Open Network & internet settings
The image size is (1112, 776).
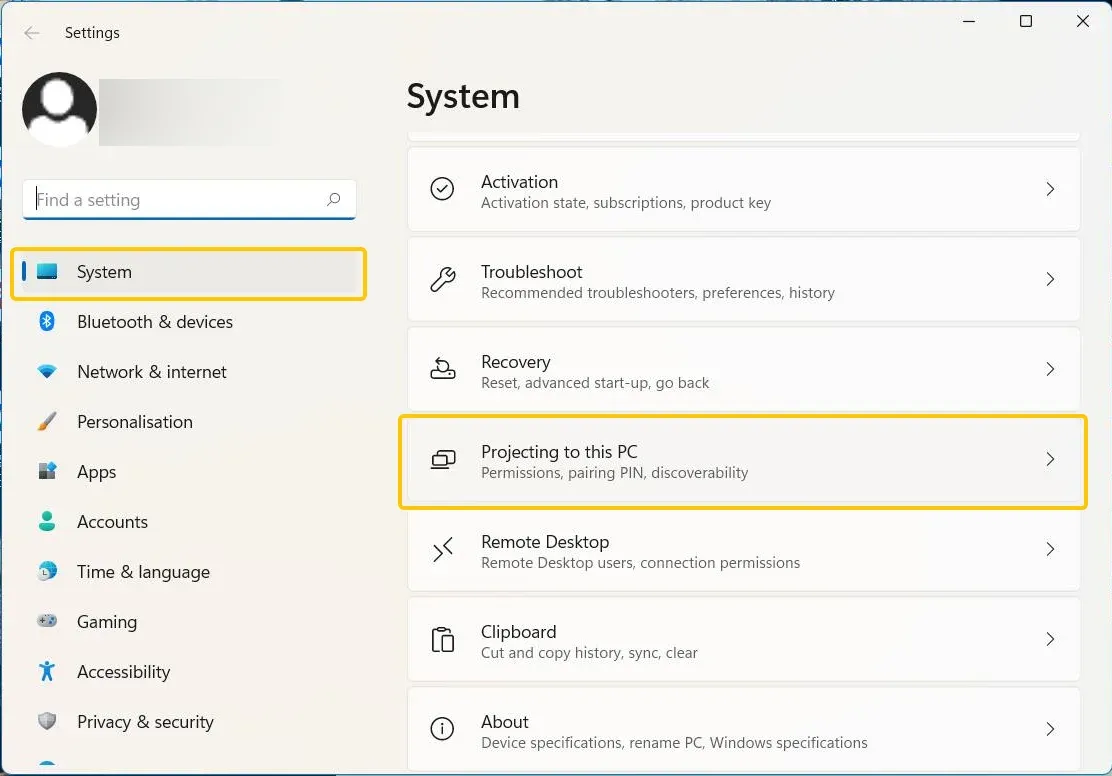click(189, 372)
